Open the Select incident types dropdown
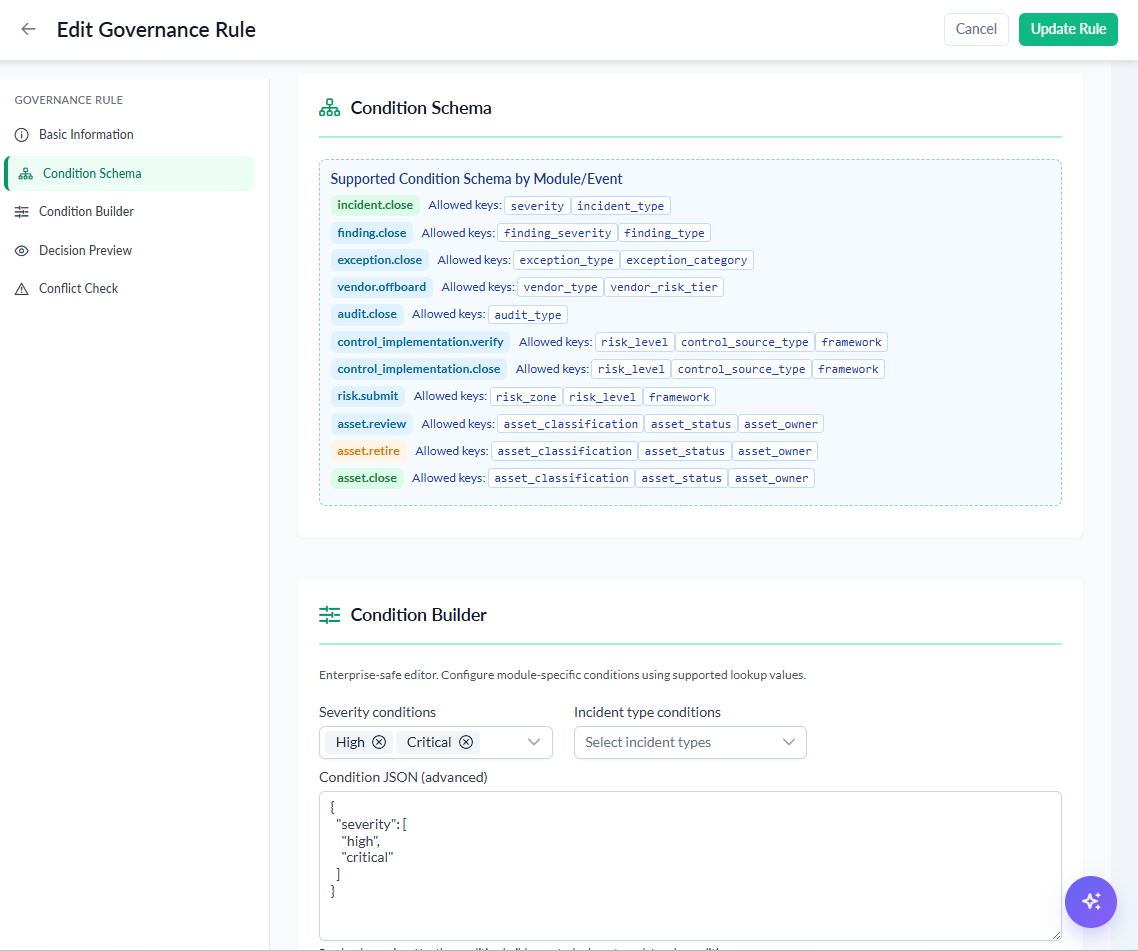 (x=689, y=742)
